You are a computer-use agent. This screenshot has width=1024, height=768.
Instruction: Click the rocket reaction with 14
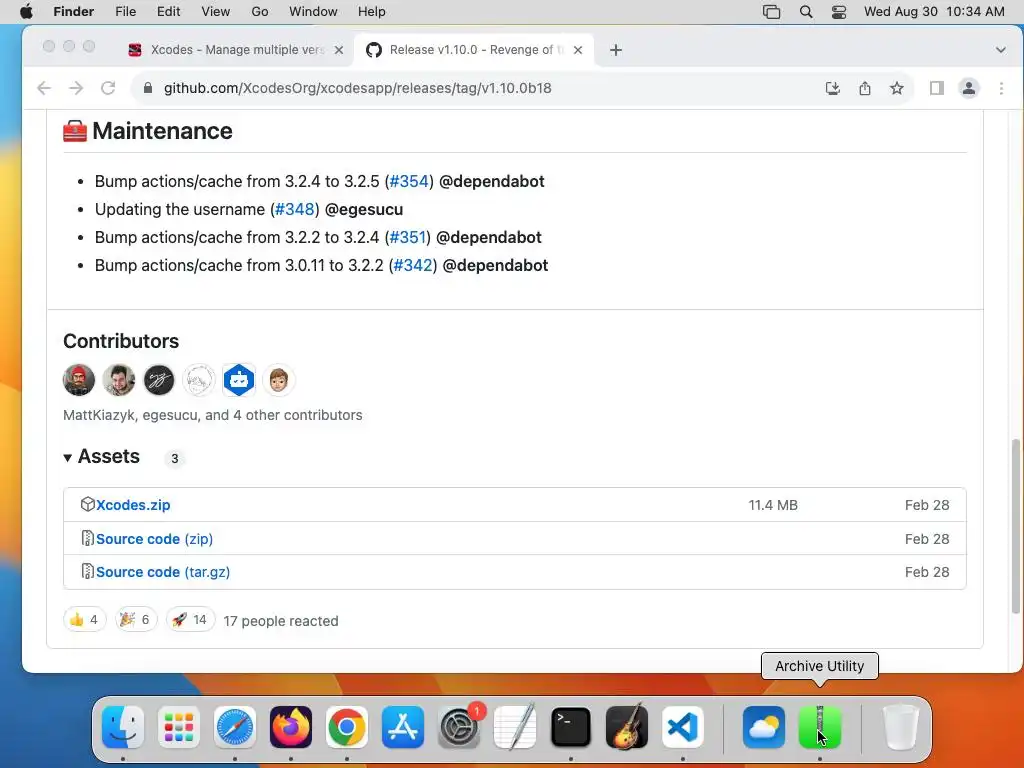pos(190,619)
